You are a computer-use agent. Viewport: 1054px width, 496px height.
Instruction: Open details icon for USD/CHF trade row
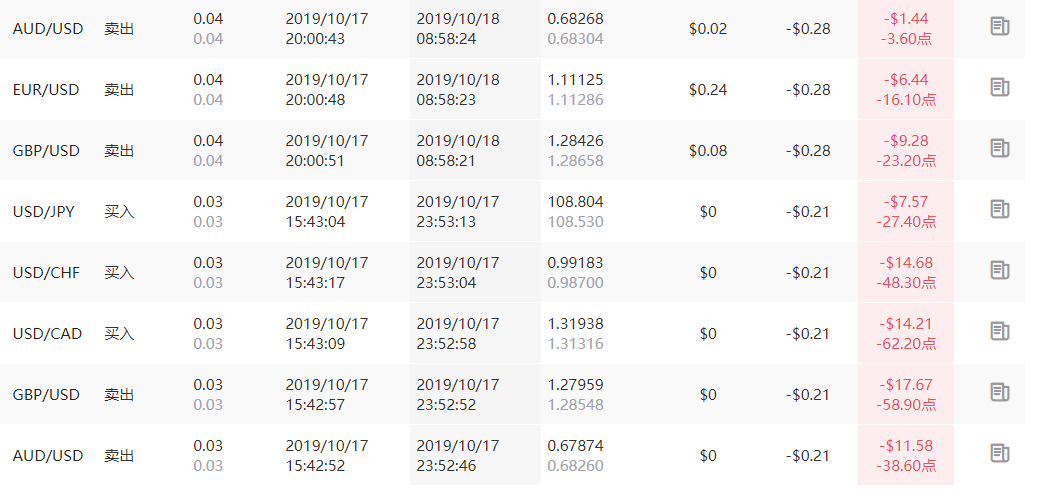pyautogui.click(x=1000, y=270)
